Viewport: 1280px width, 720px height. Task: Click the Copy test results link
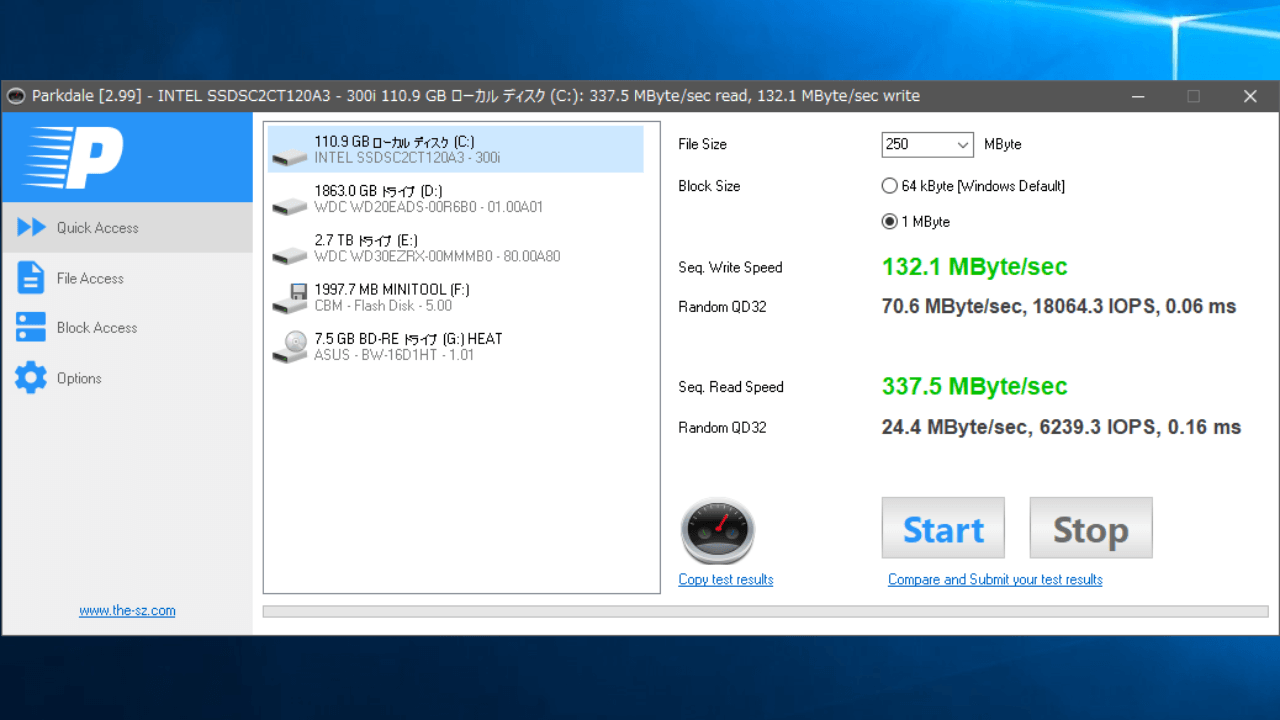tap(726, 579)
